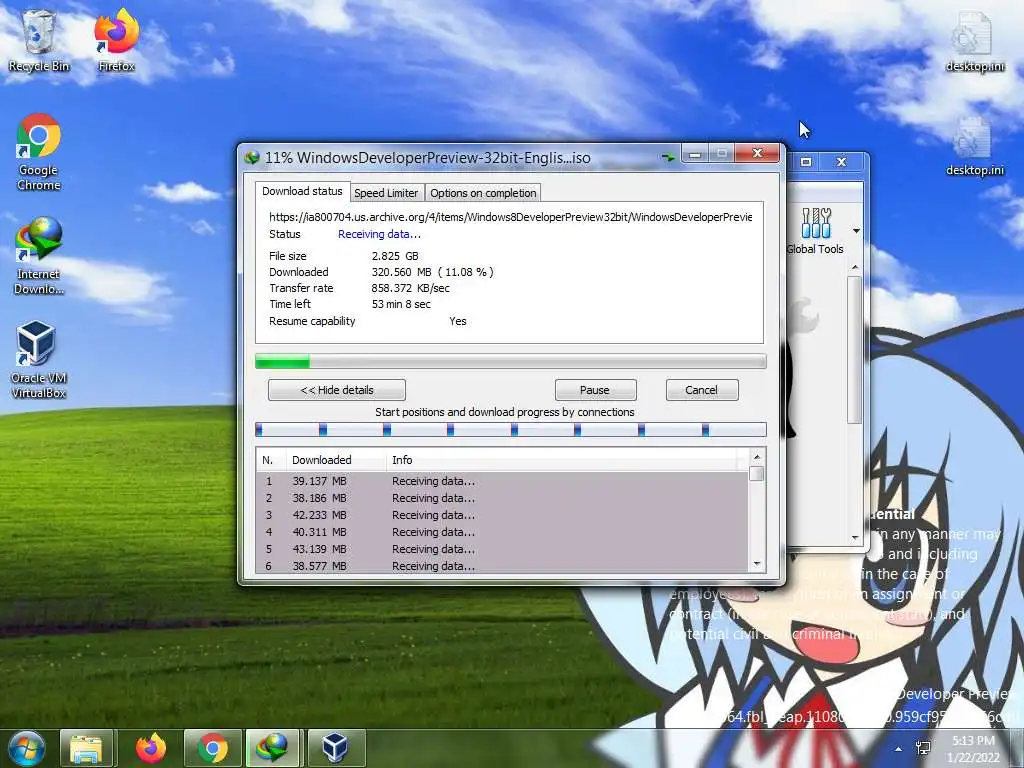The height and width of the screenshot is (768, 1024).
Task: Select connection row 6 with 38.577 MB
Action: pyautogui.click(x=502, y=566)
